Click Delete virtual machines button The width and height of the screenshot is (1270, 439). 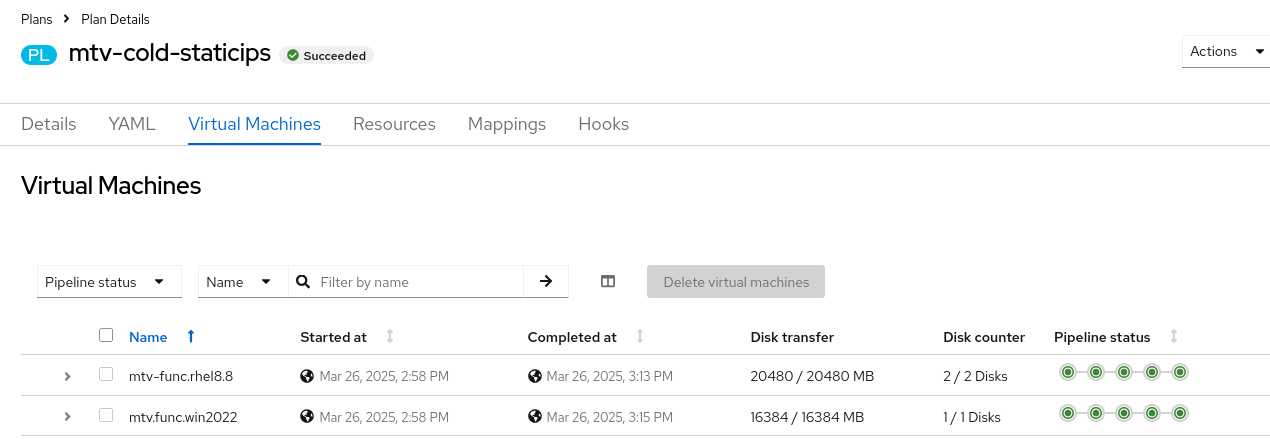point(736,282)
